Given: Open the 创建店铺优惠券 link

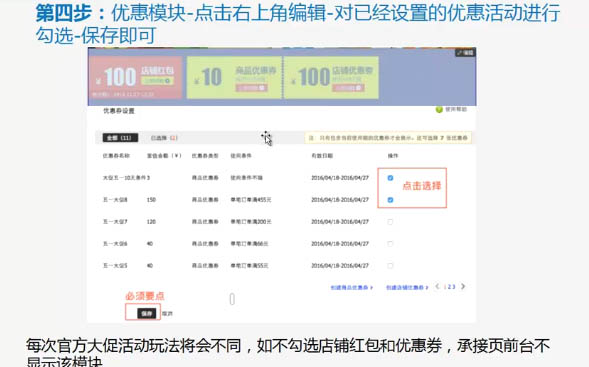Looking at the screenshot, I should (x=407, y=287).
